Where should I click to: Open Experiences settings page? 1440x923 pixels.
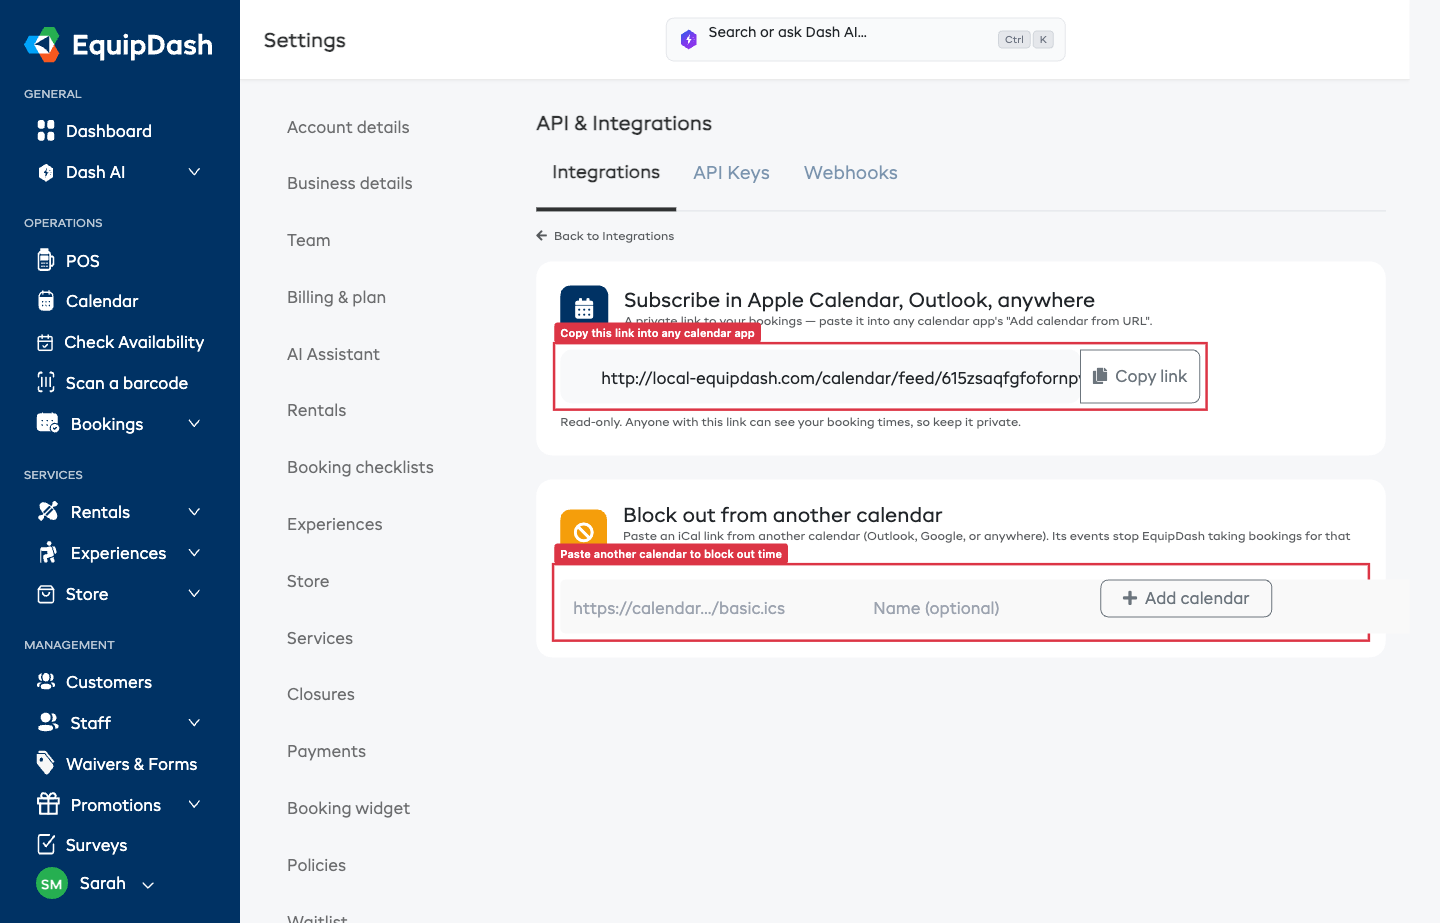334,524
